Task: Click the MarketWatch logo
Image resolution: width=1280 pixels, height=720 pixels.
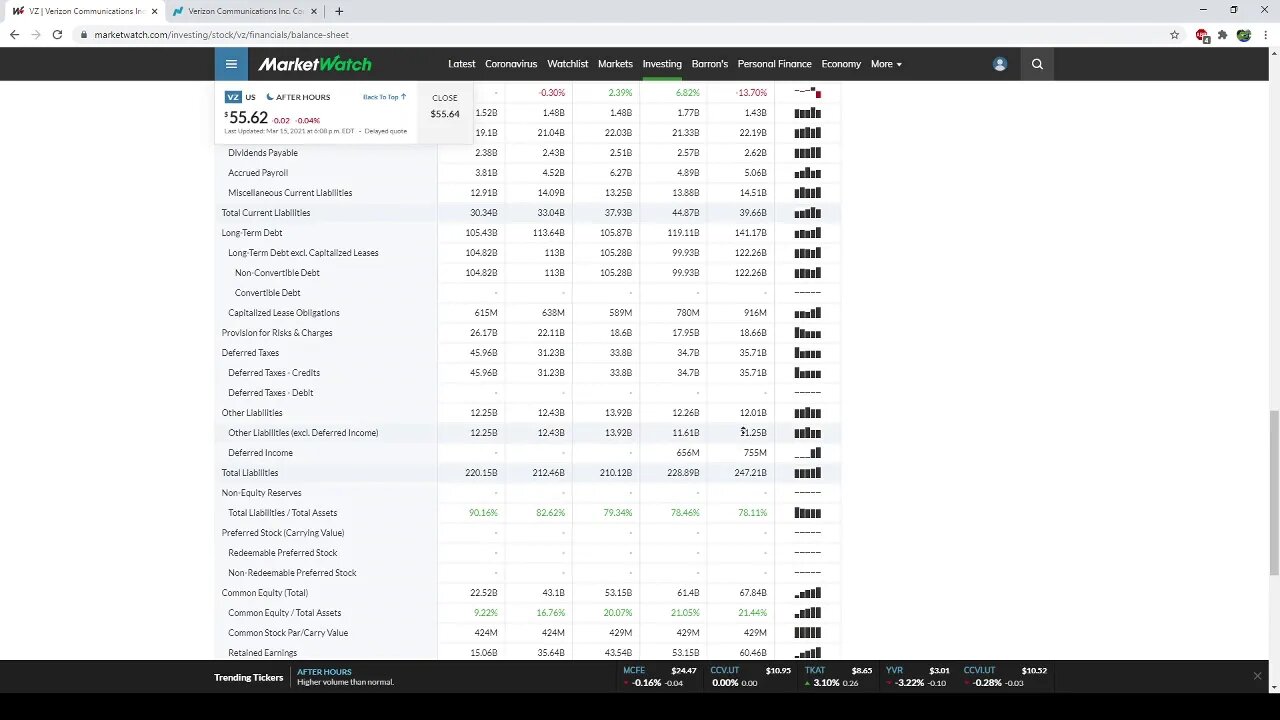Action: (315, 64)
